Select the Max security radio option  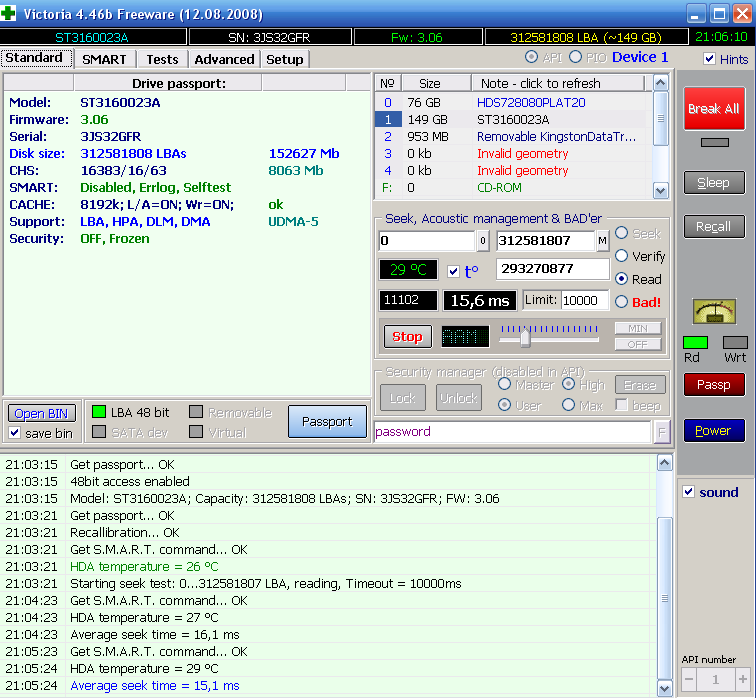(x=568, y=405)
